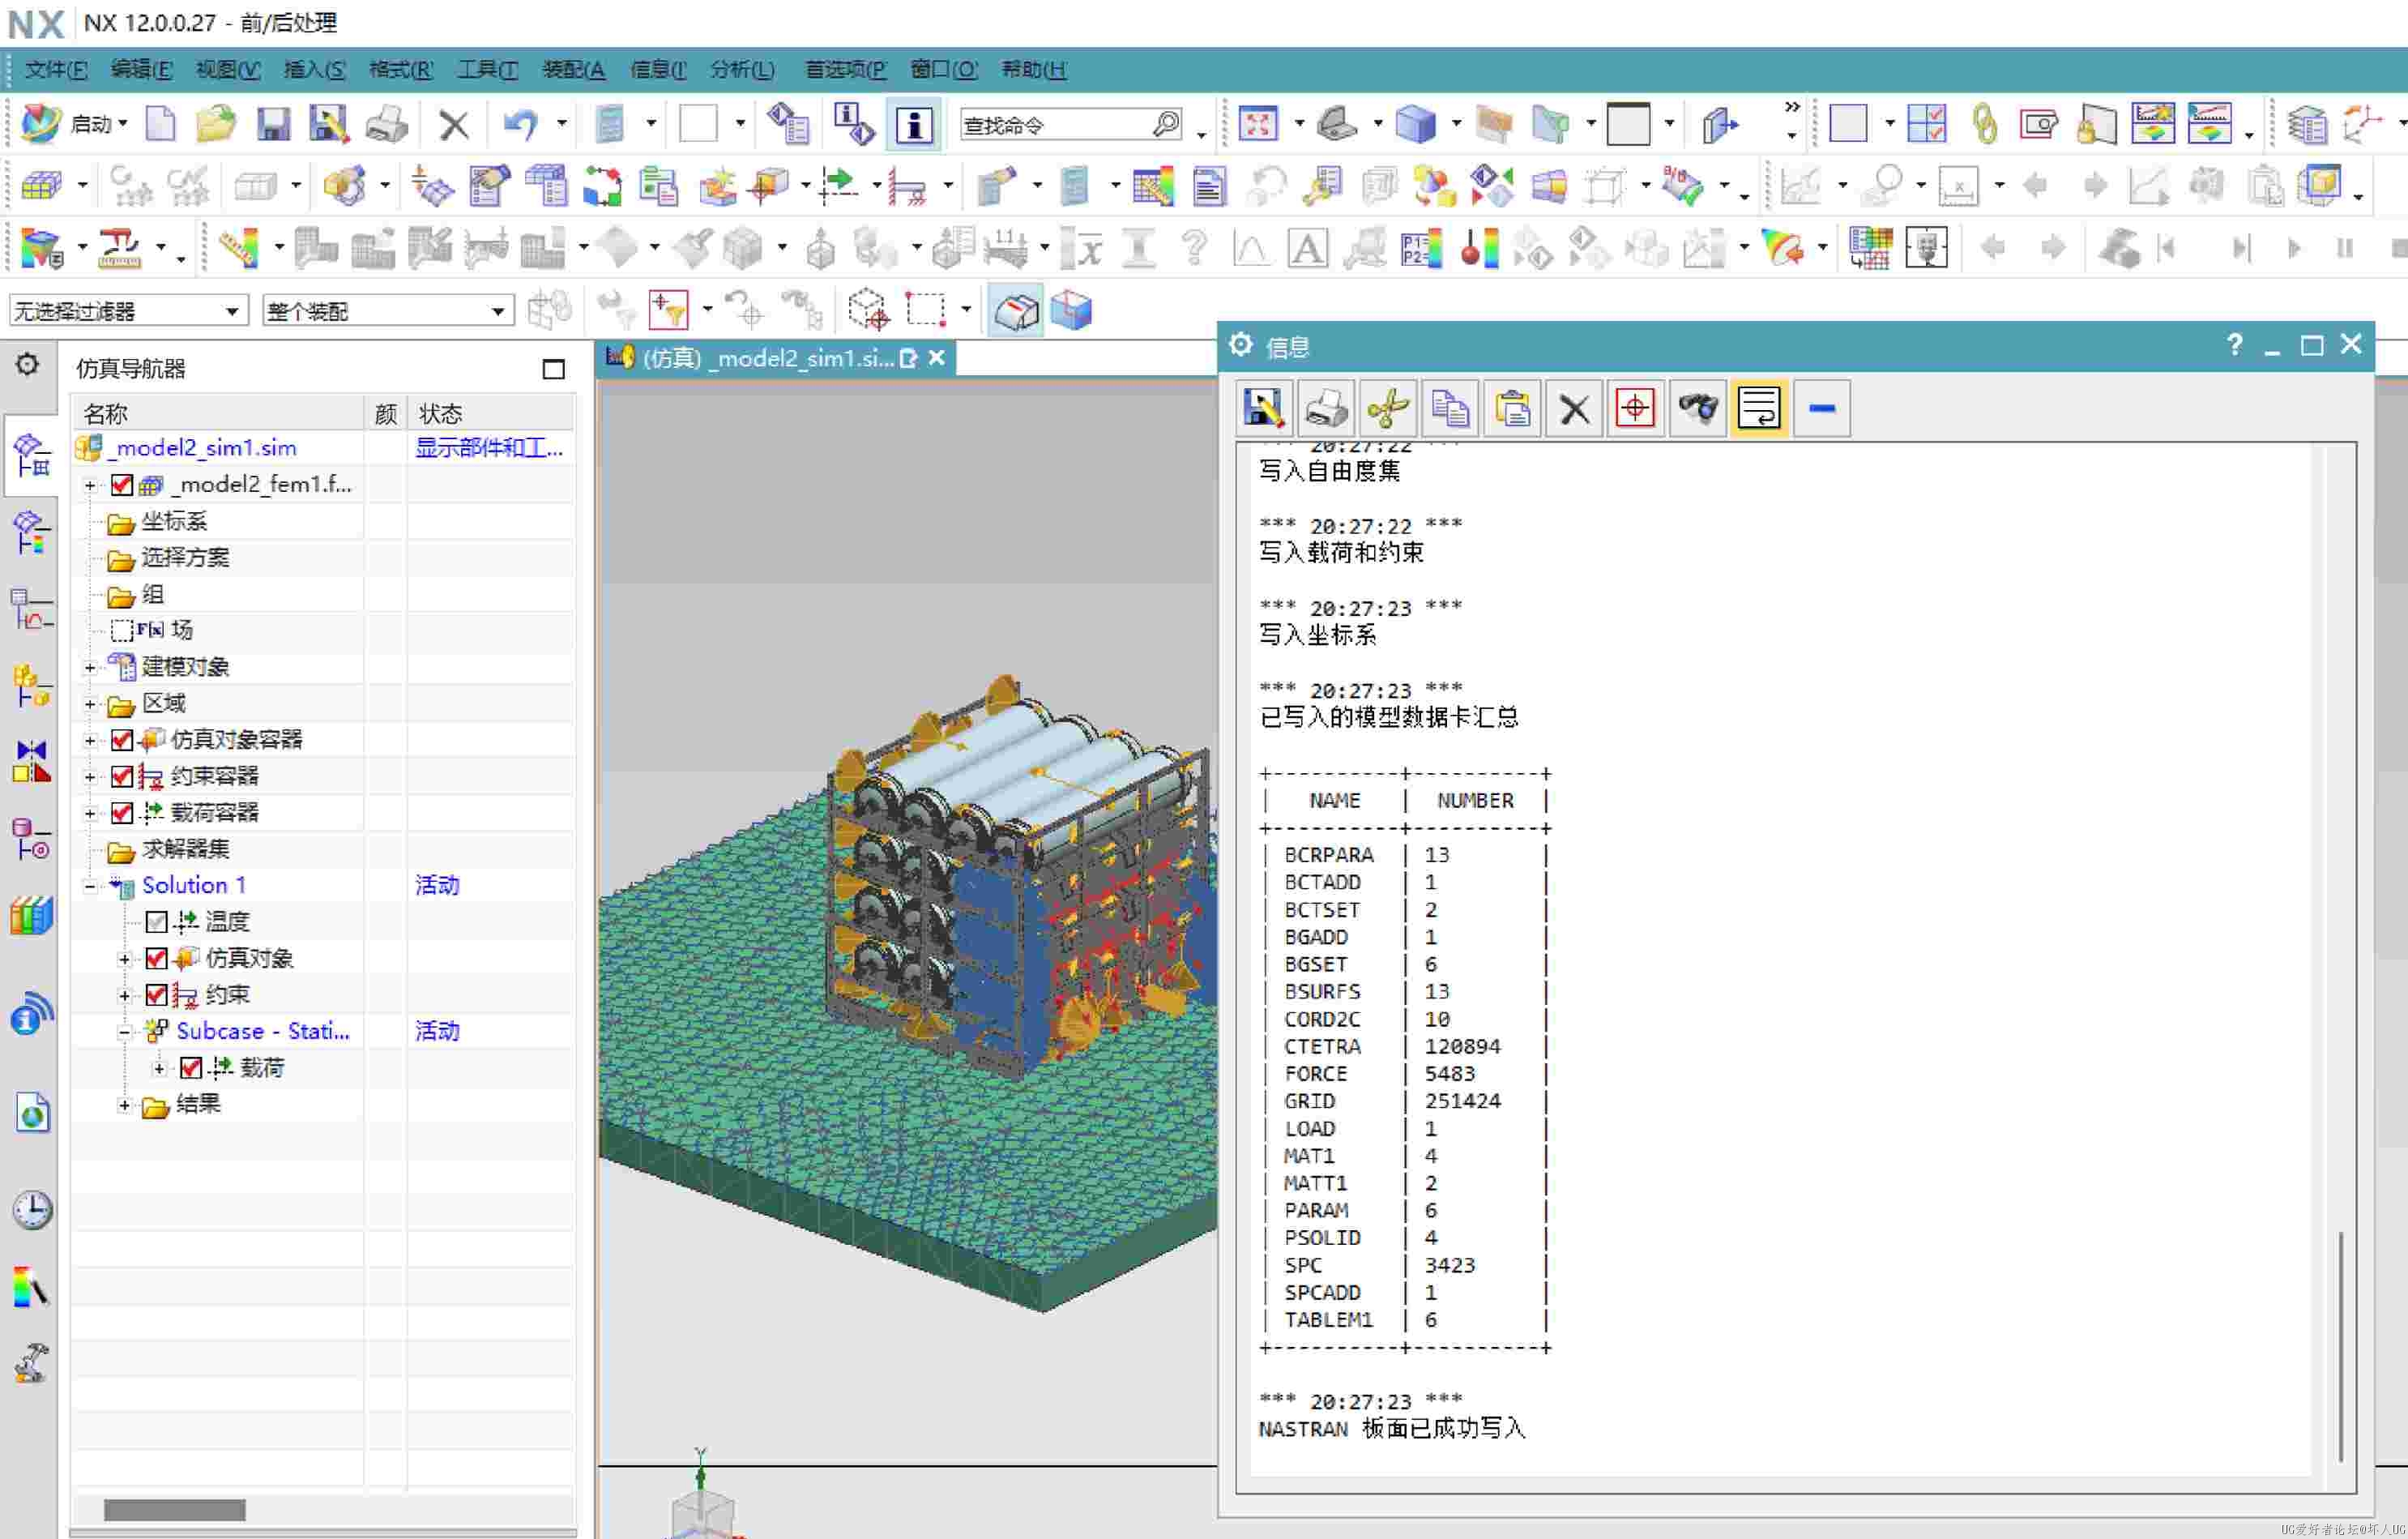Open the 启动 dropdown arrow
Image resolution: width=2408 pixels, height=1539 pixels.
coord(123,124)
